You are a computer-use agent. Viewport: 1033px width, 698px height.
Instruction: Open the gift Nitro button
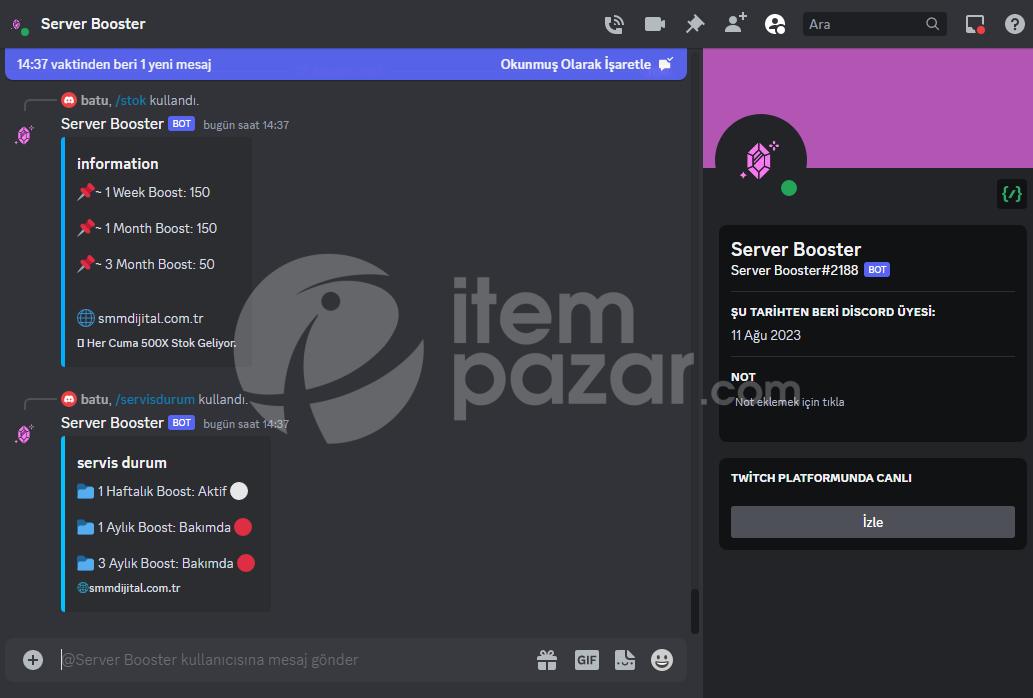point(547,660)
